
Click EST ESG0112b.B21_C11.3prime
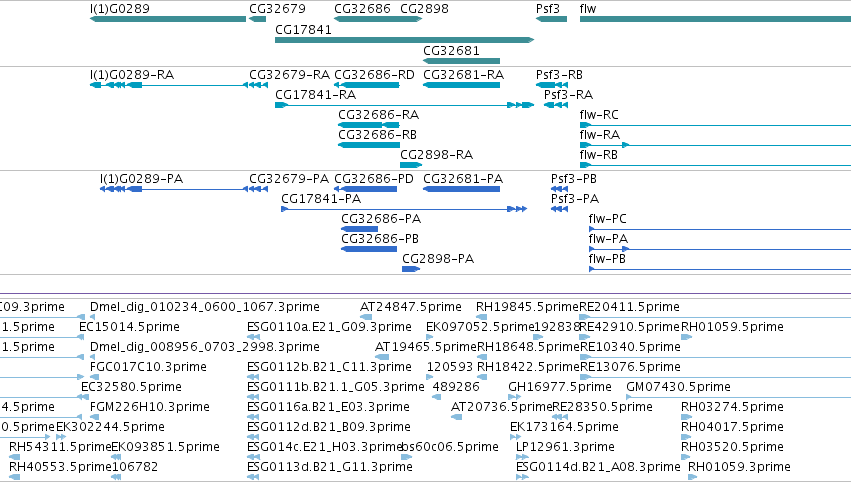[x=329, y=367]
